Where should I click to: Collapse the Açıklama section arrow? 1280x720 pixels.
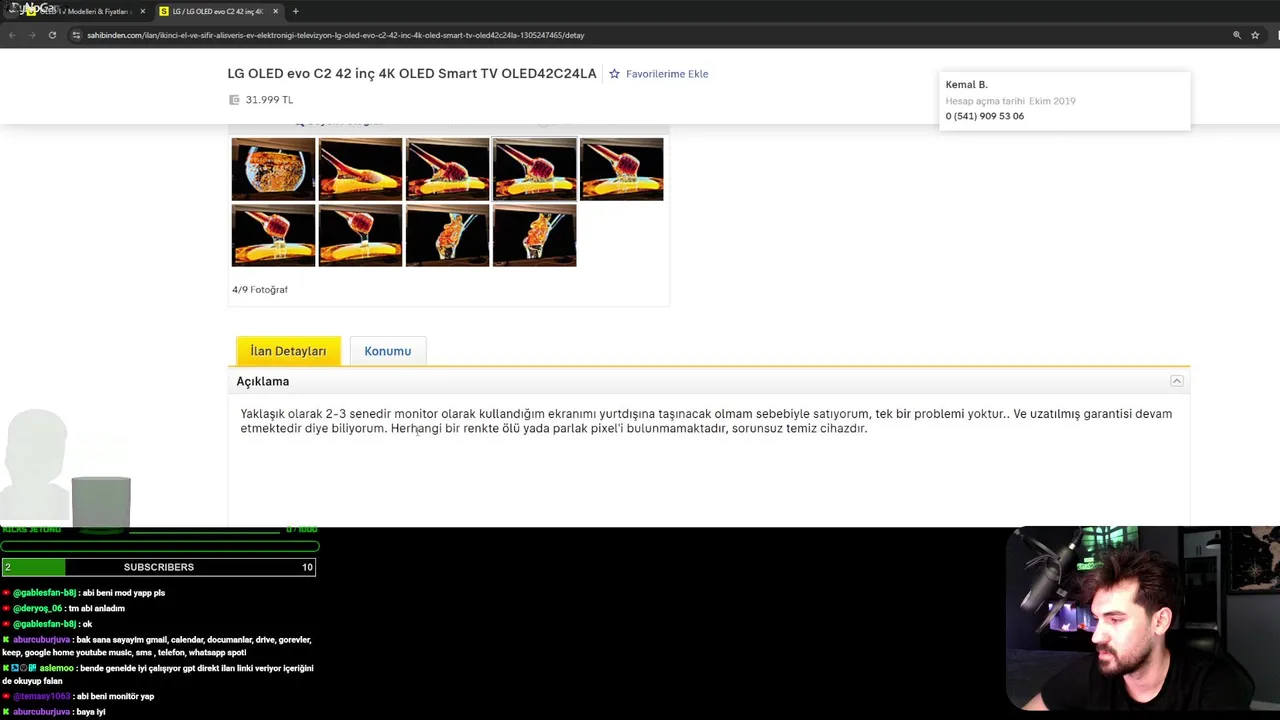[x=1177, y=381]
